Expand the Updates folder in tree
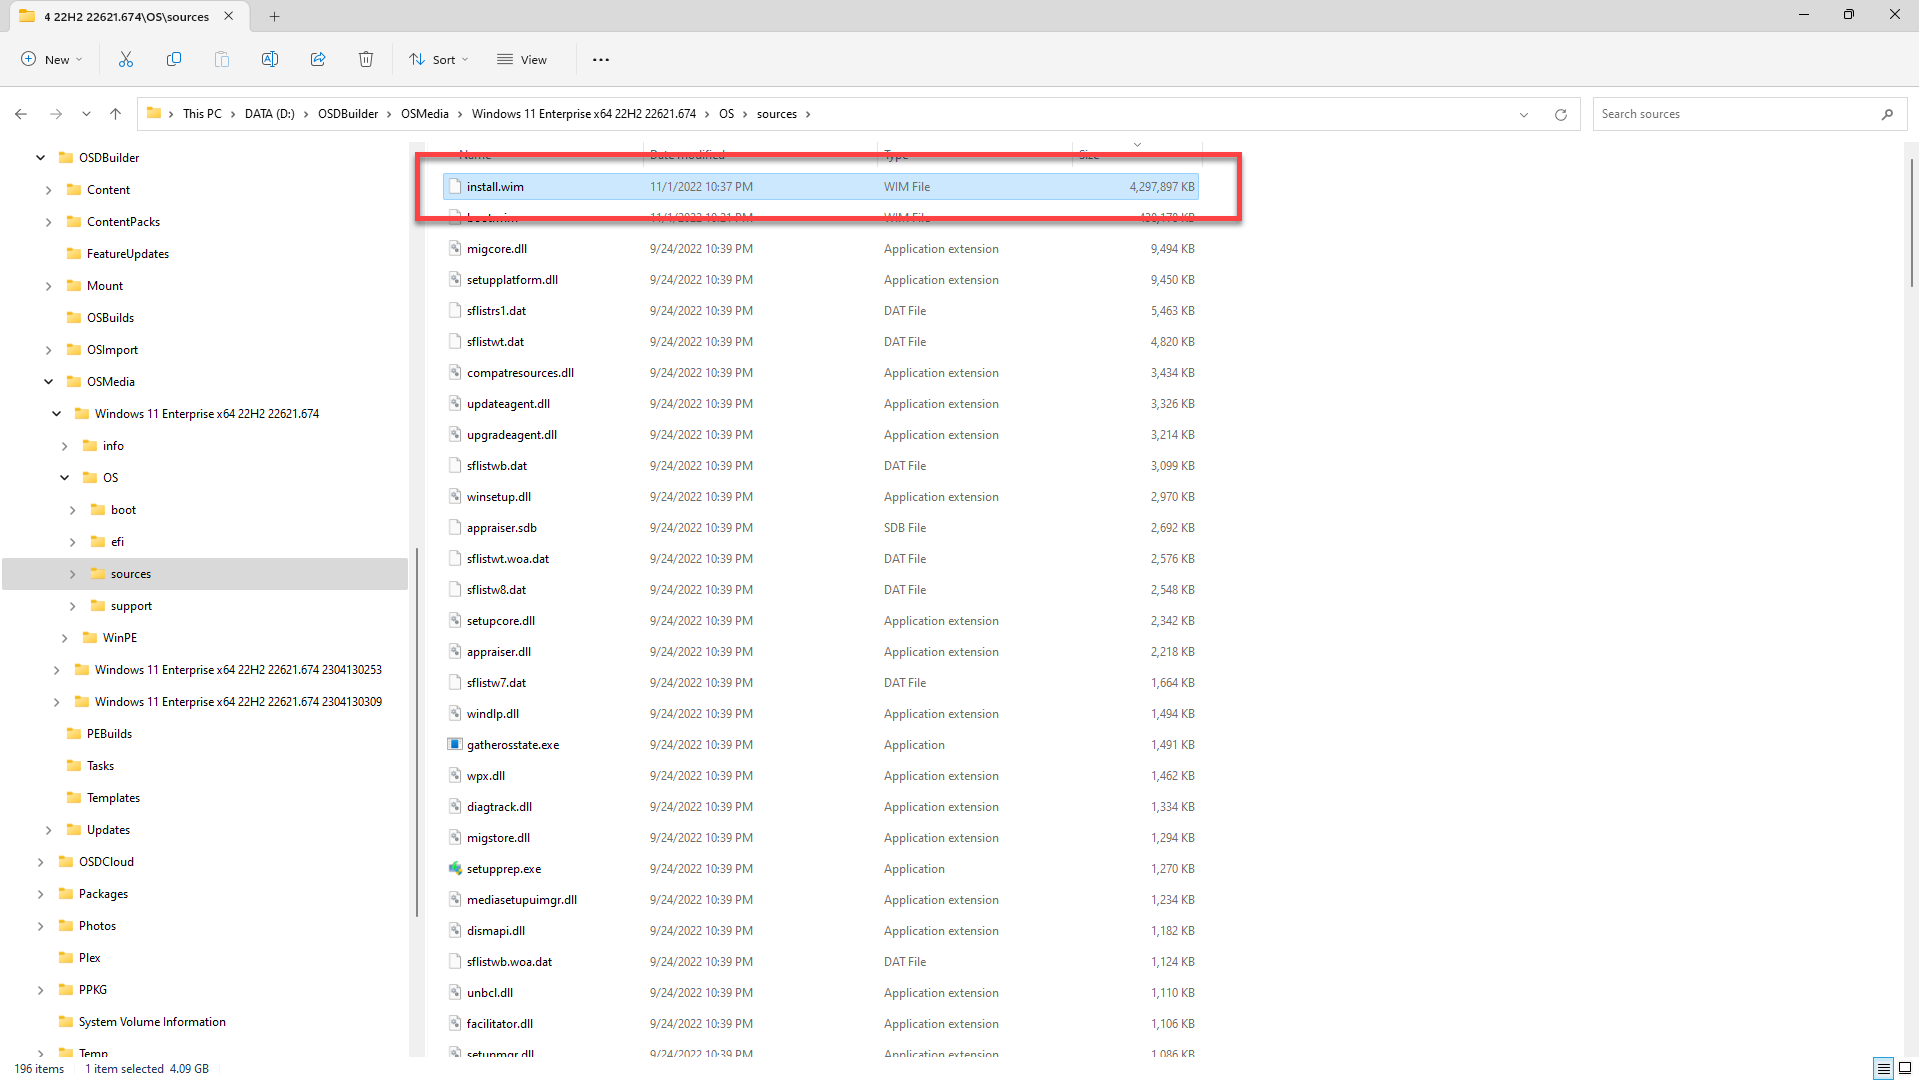1919x1080 pixels. point(48,830)
